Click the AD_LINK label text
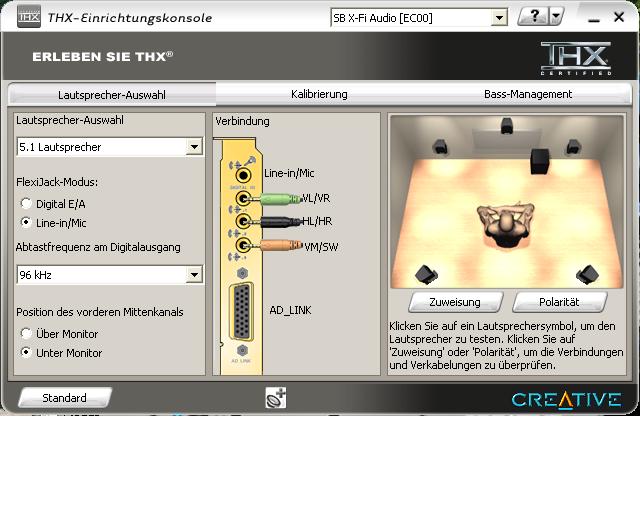The image size is (640, 512). [x=290, y=310]
